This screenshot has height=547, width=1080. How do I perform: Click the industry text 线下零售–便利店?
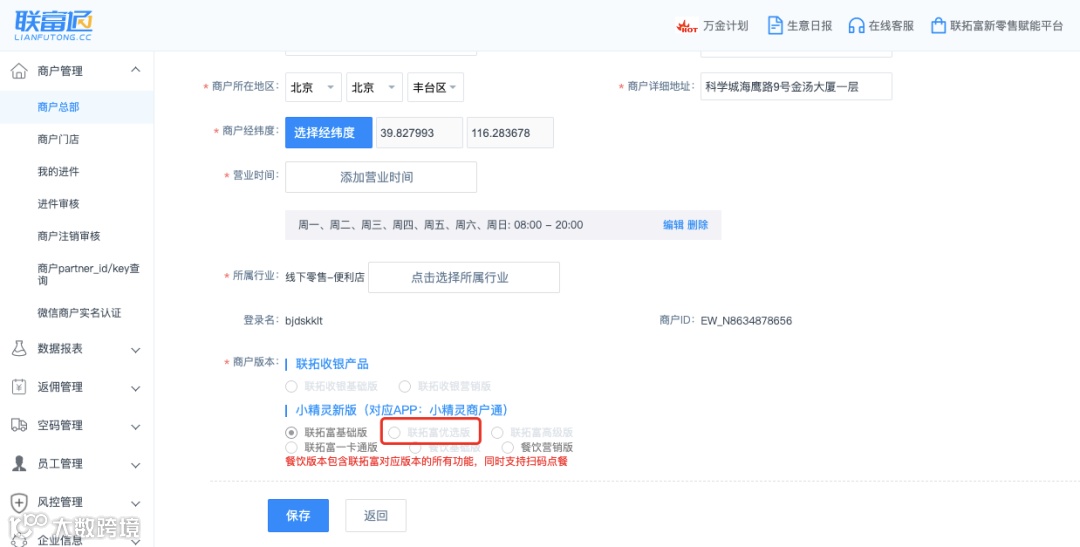[x=325, y=278]
